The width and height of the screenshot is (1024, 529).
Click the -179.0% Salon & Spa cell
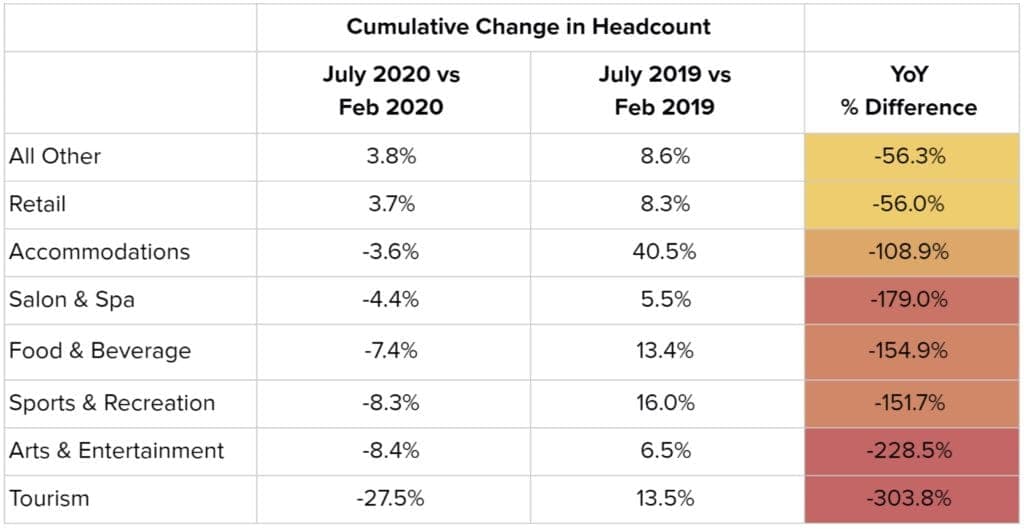[x=912, y=300]
